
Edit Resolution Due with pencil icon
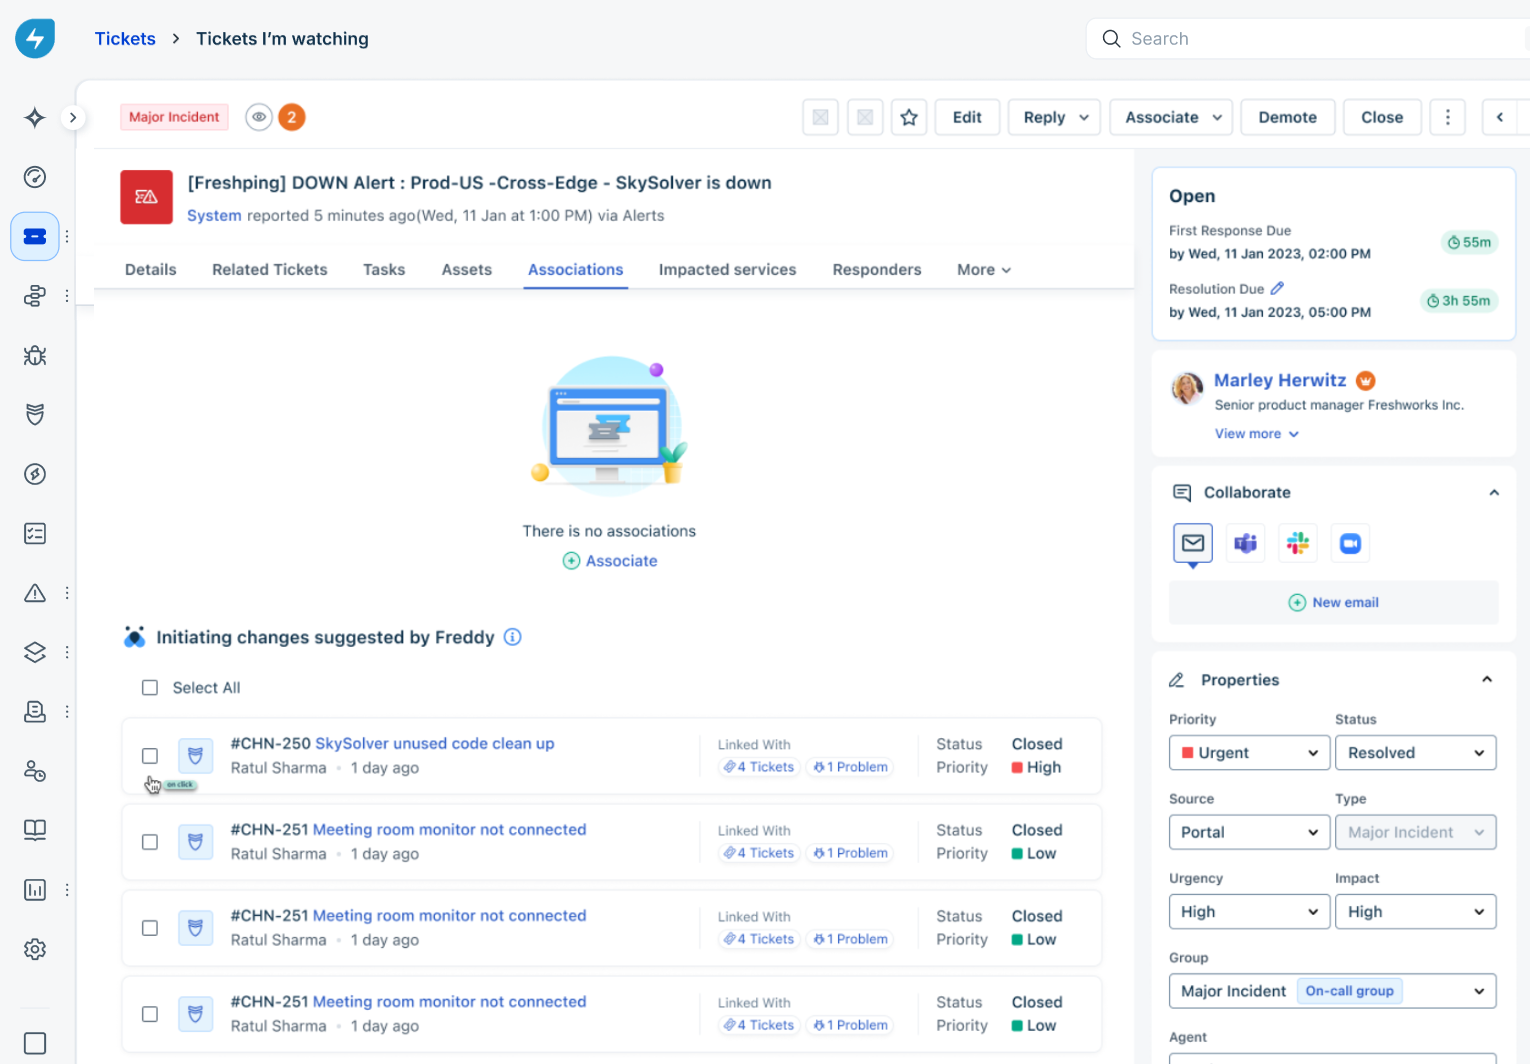pos(1277,288)
